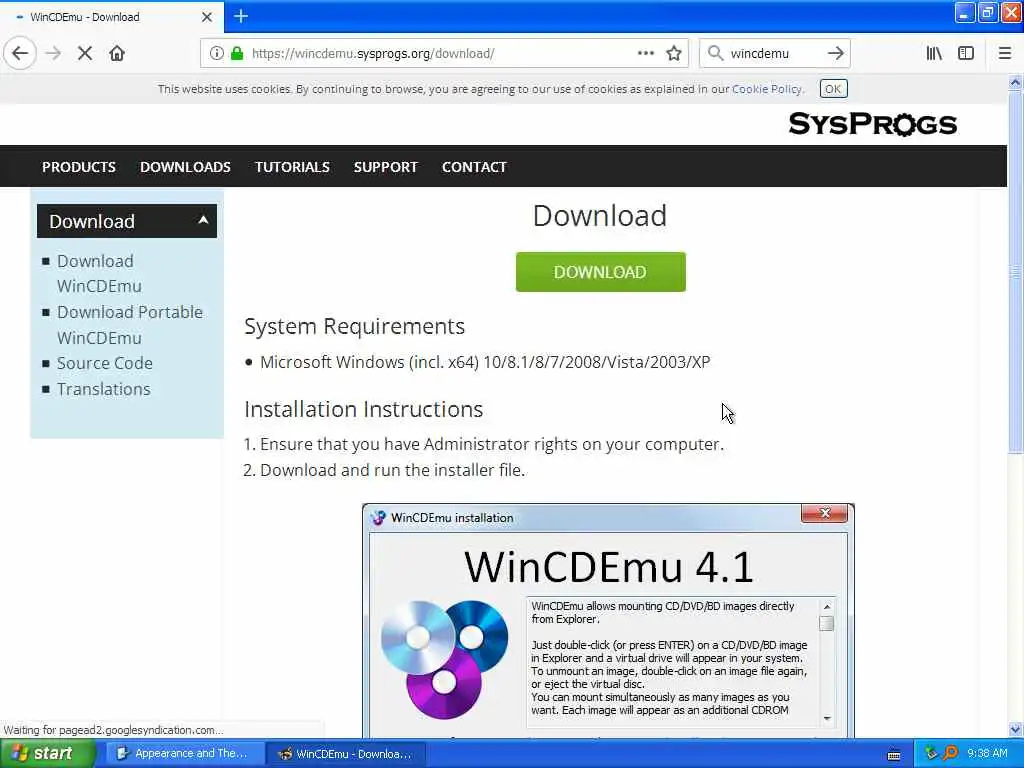Viewport: 1024px width, 768px height.
Task: Open Download Portable WinCDEmu link
Action: (130, 325)
